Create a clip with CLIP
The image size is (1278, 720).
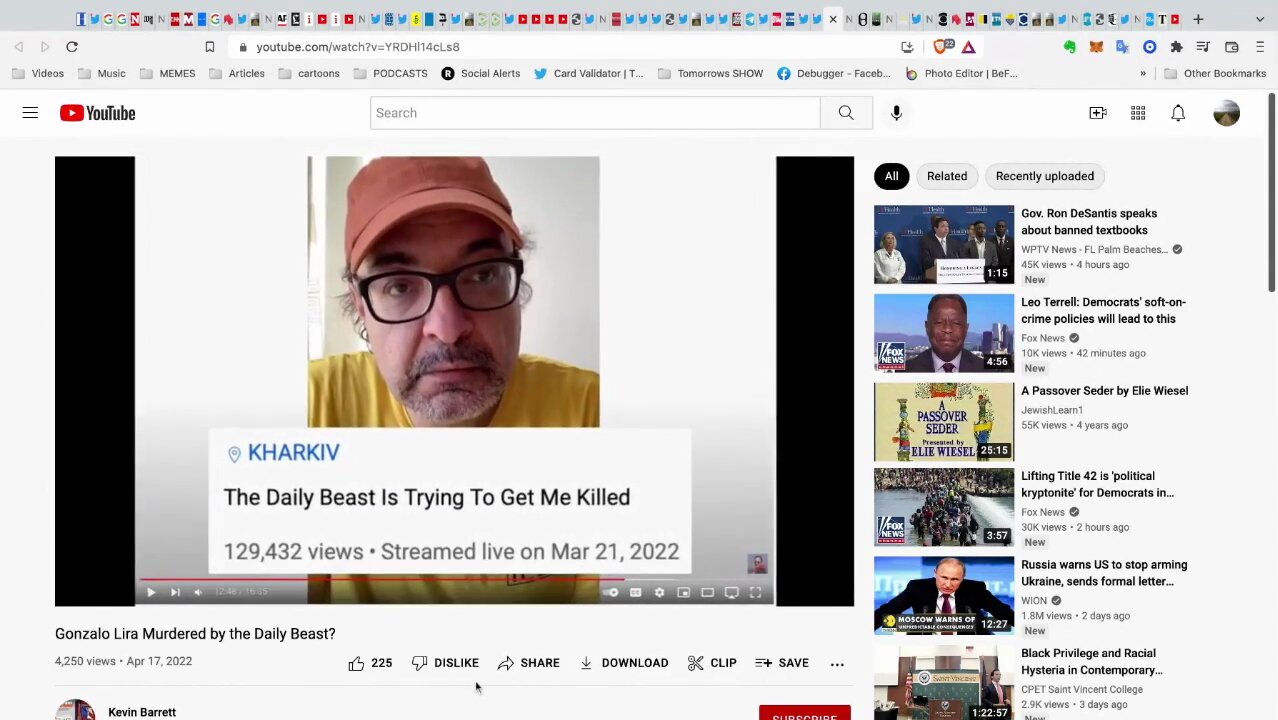click(712, 663)
